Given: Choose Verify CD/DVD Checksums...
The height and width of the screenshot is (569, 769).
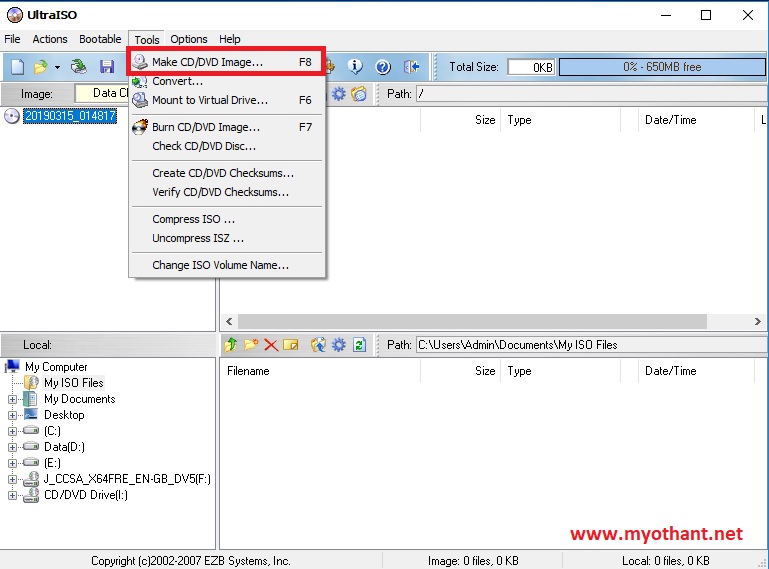Looking at the screenshot, I should (x=226, y=192).
